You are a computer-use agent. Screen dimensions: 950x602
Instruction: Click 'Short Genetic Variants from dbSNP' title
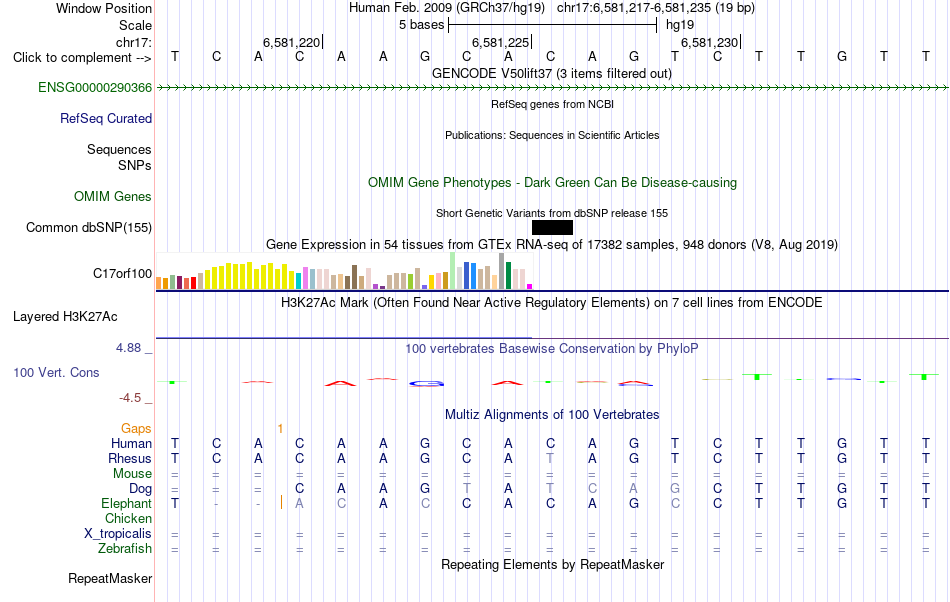[552, 213]
